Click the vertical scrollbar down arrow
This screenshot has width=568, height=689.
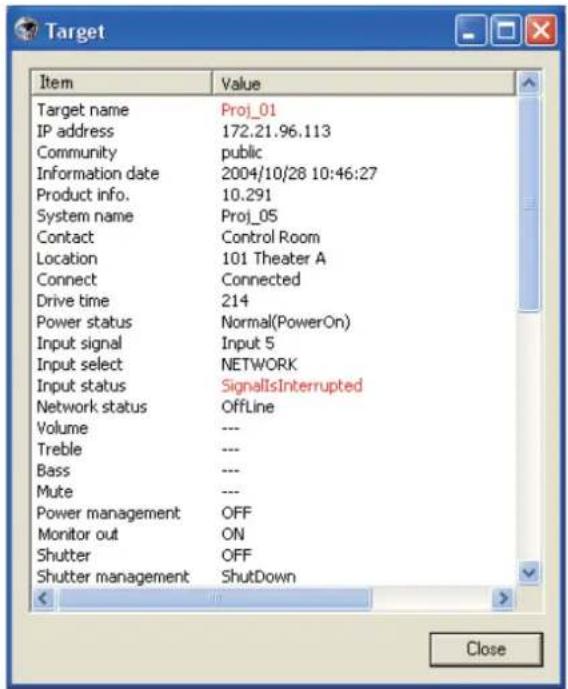click(529, 573)
